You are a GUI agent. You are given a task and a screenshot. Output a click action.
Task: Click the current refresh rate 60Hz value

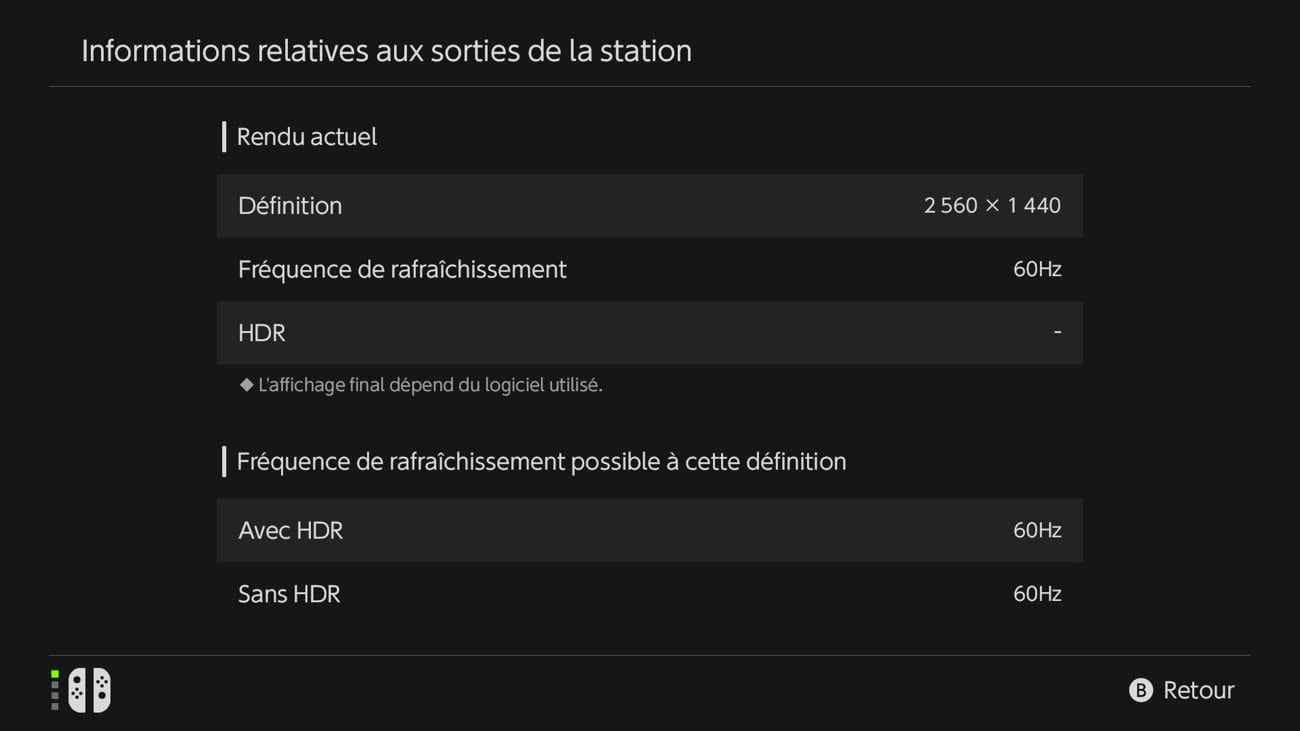(x=1037, y=269)
